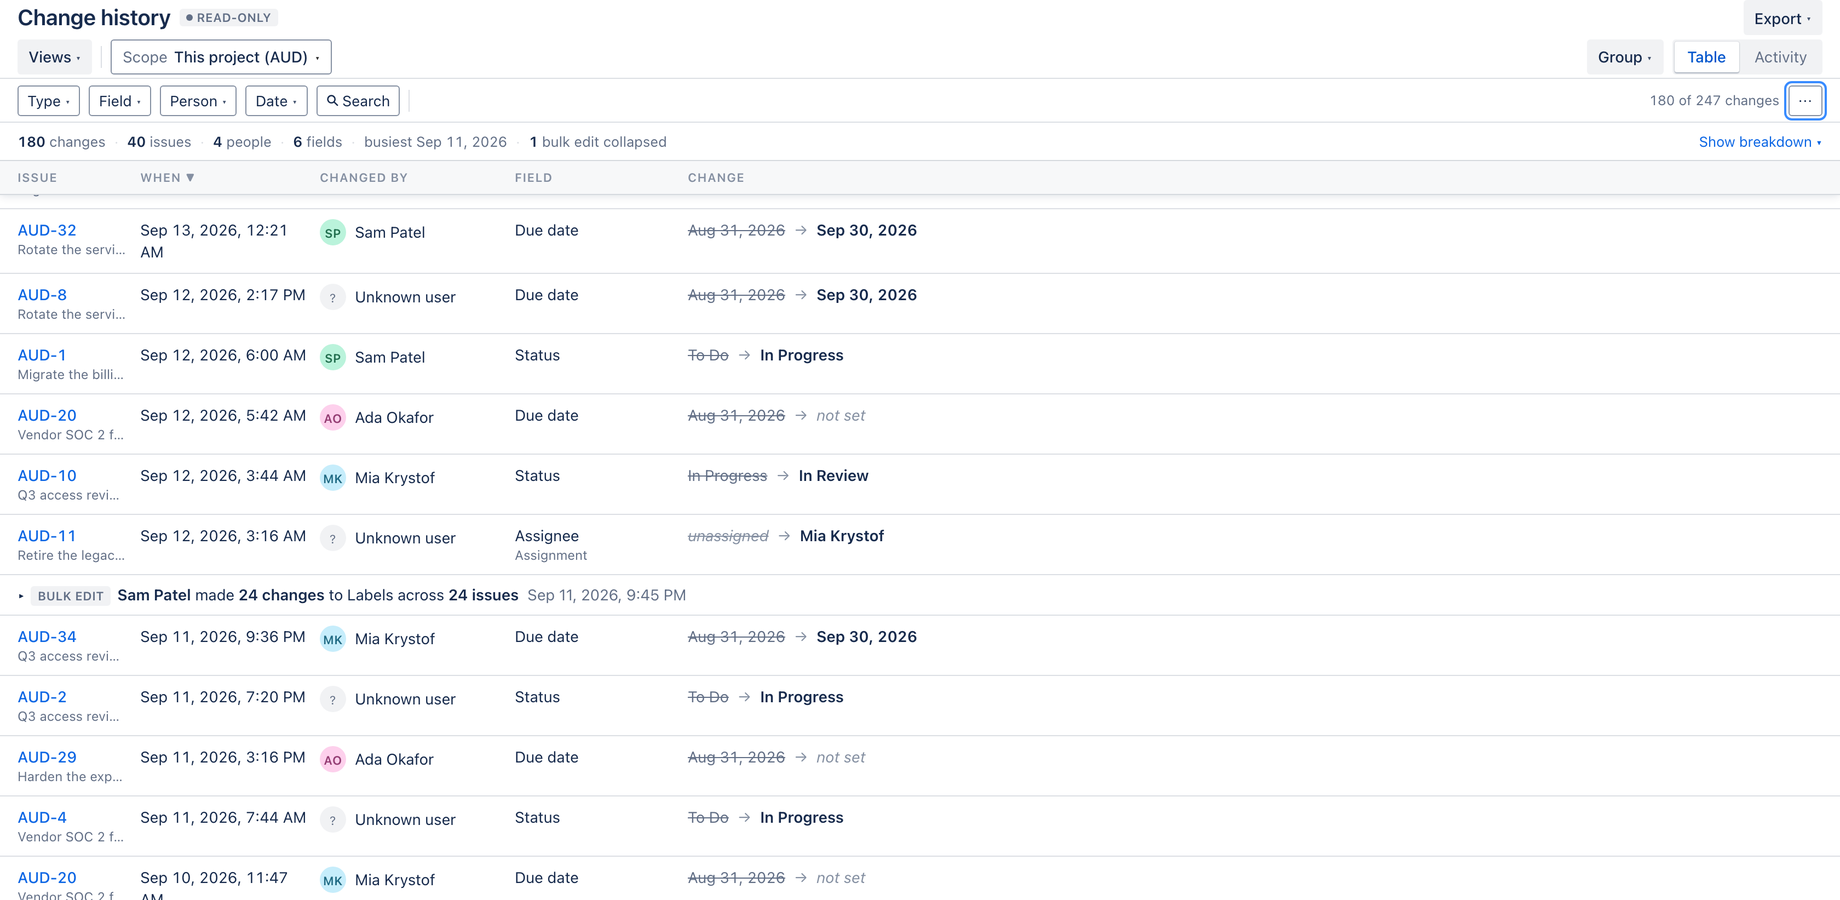
Task: Click Mia Krystof's avatar on AUD-34 row
Action: click(333, 639)
